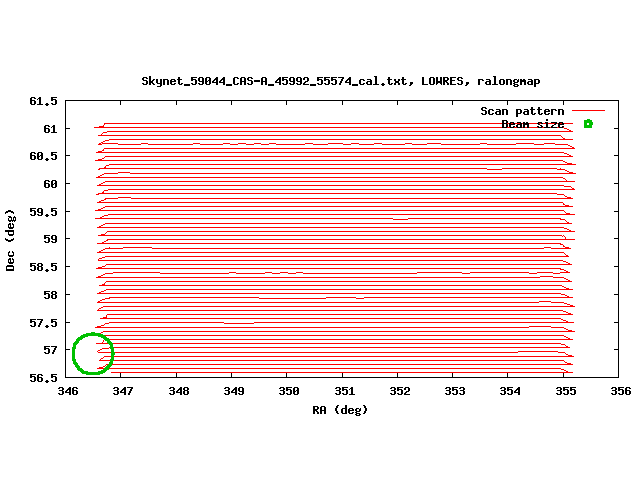Click the 'Beam size' legend label

point(533,124)
